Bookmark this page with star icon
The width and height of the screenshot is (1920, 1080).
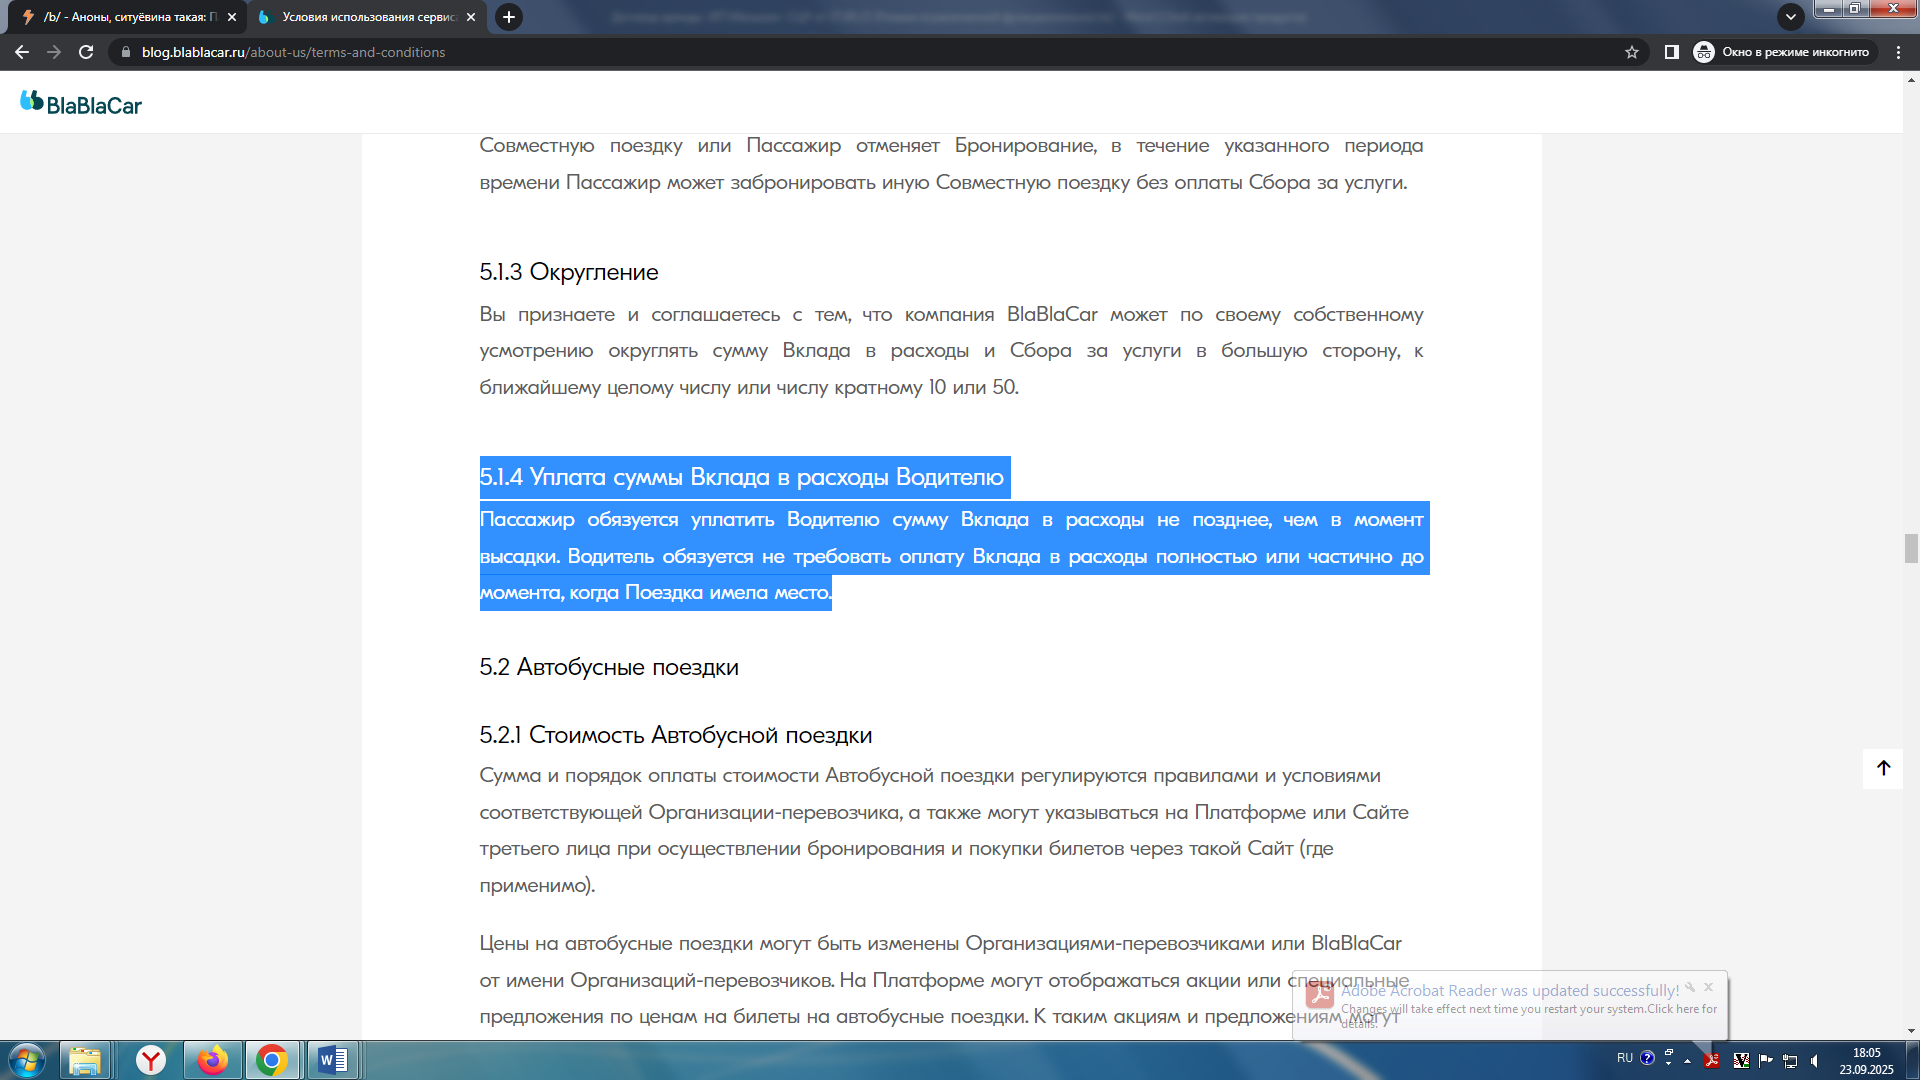[1632, 52]
